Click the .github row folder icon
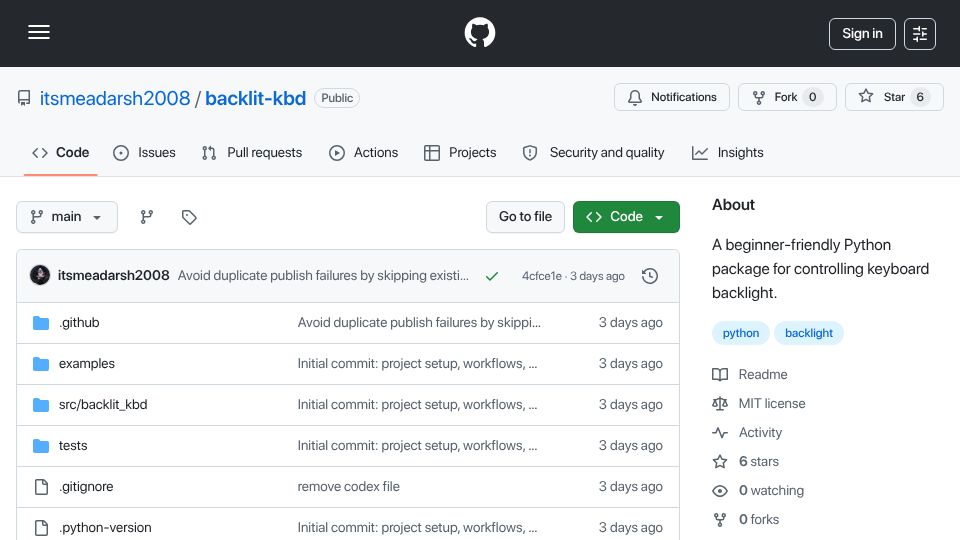Viewport: 960px width, 540px height. click(x=41, y=323)
